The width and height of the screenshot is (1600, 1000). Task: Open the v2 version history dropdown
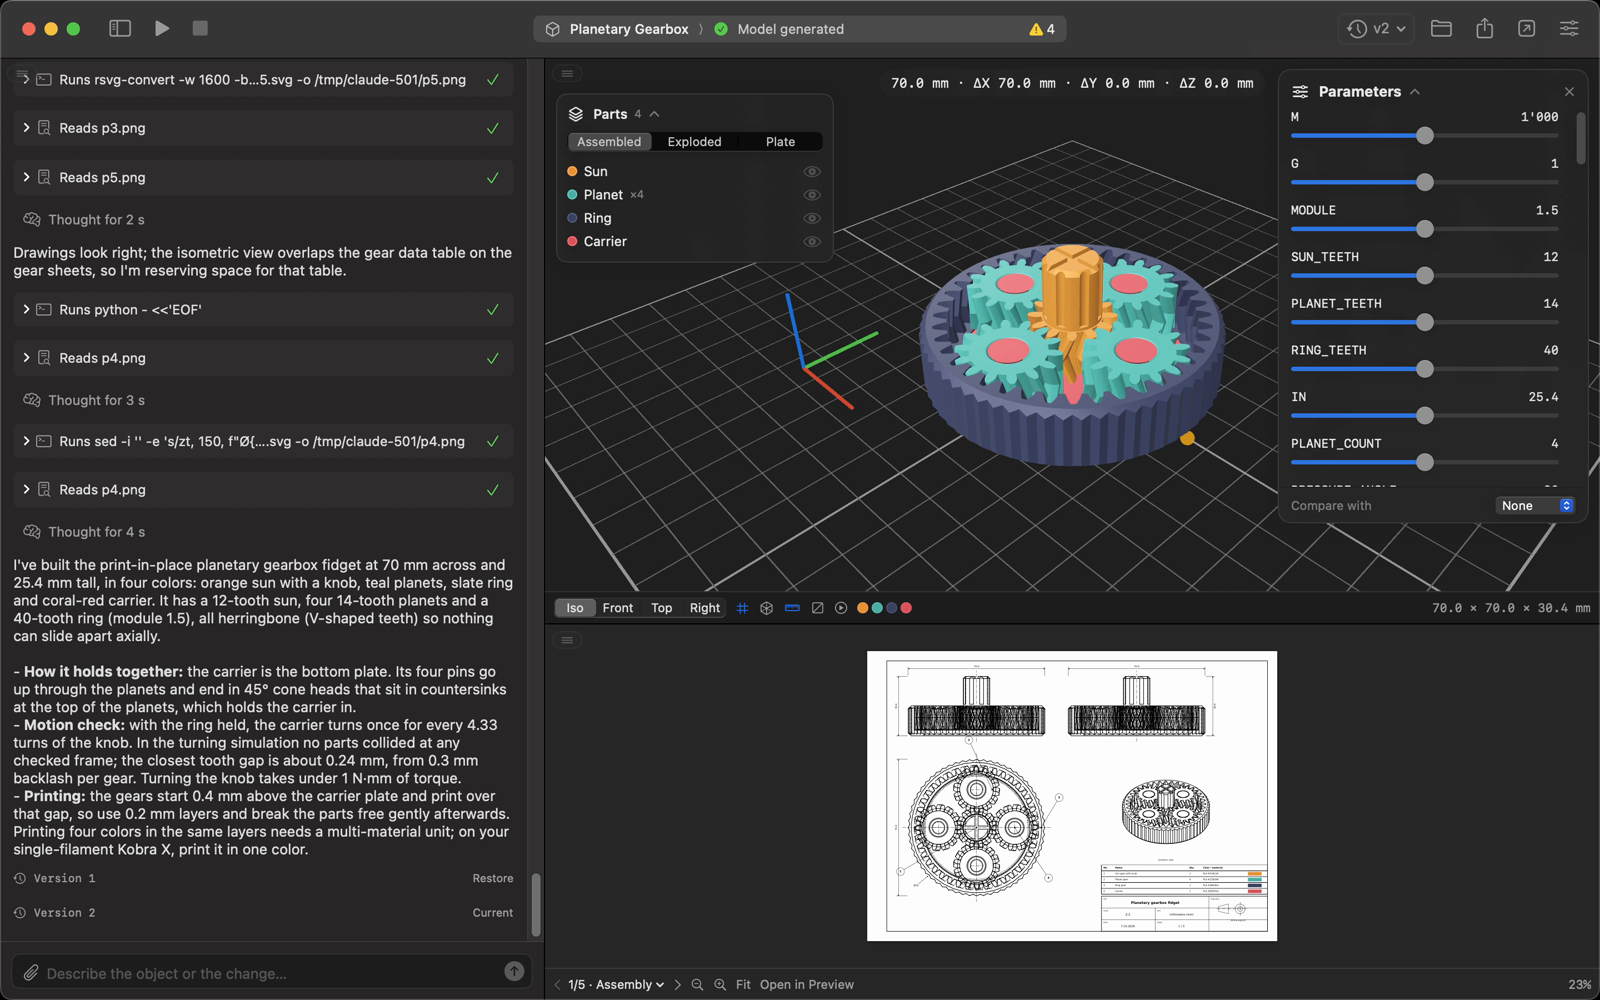coord(1377,29)
